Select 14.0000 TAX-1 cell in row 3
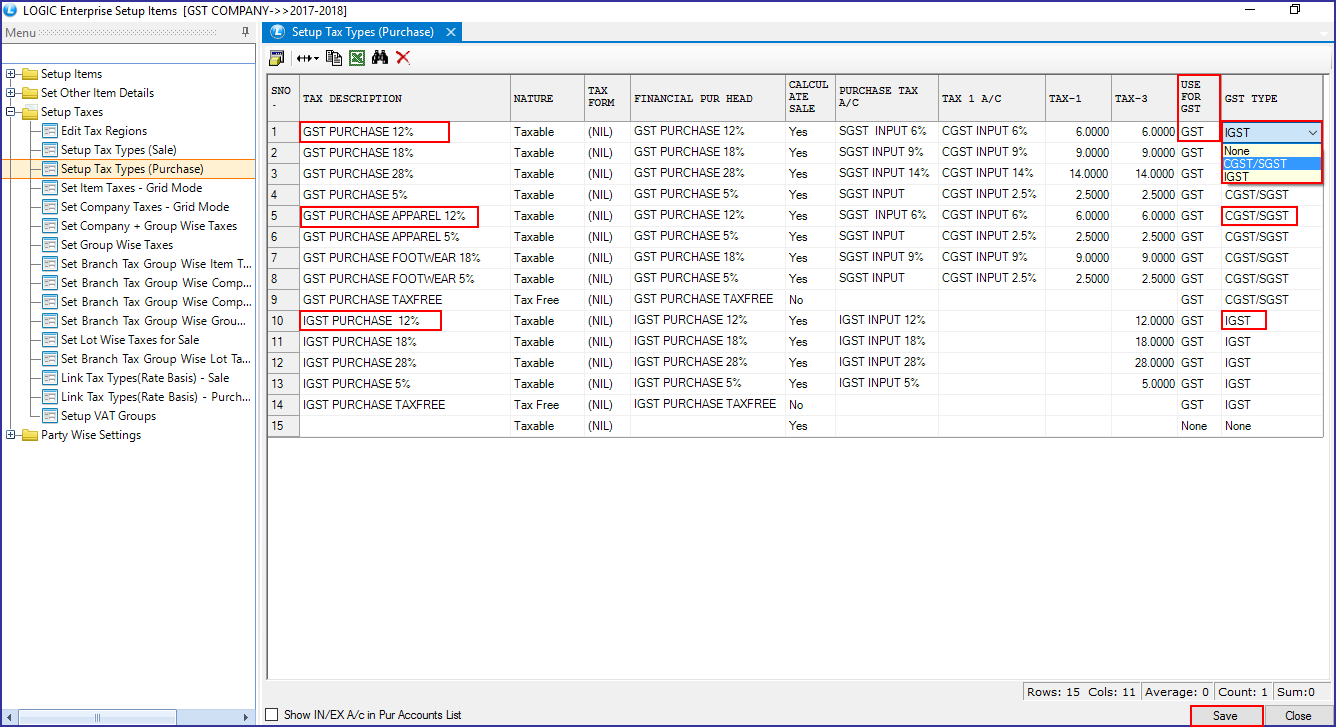The height and width of the screenshot is (727, 1336). [1078, 173]
